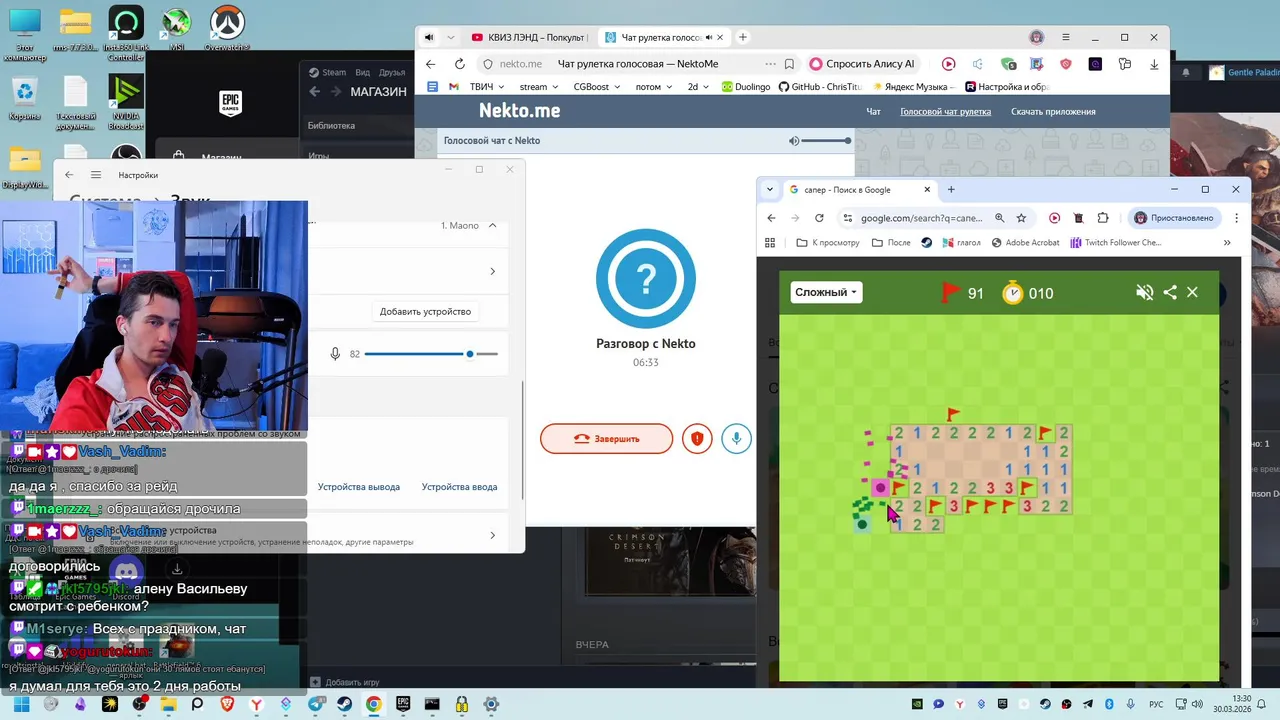Image resolution: width=1280 pixels, height=720 pixels.
Task: Close the minesweeper game overlay
Action: pos(1192,292)
